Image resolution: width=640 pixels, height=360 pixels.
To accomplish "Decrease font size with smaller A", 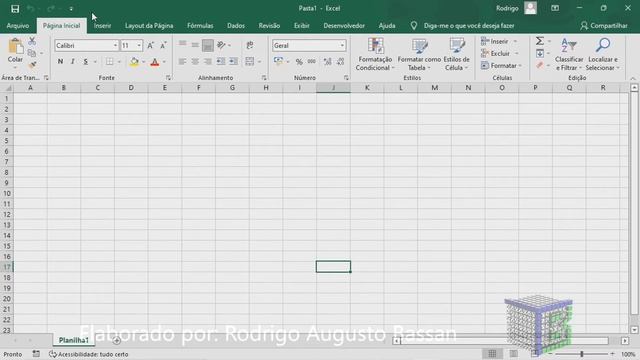I will coord(163,46).
